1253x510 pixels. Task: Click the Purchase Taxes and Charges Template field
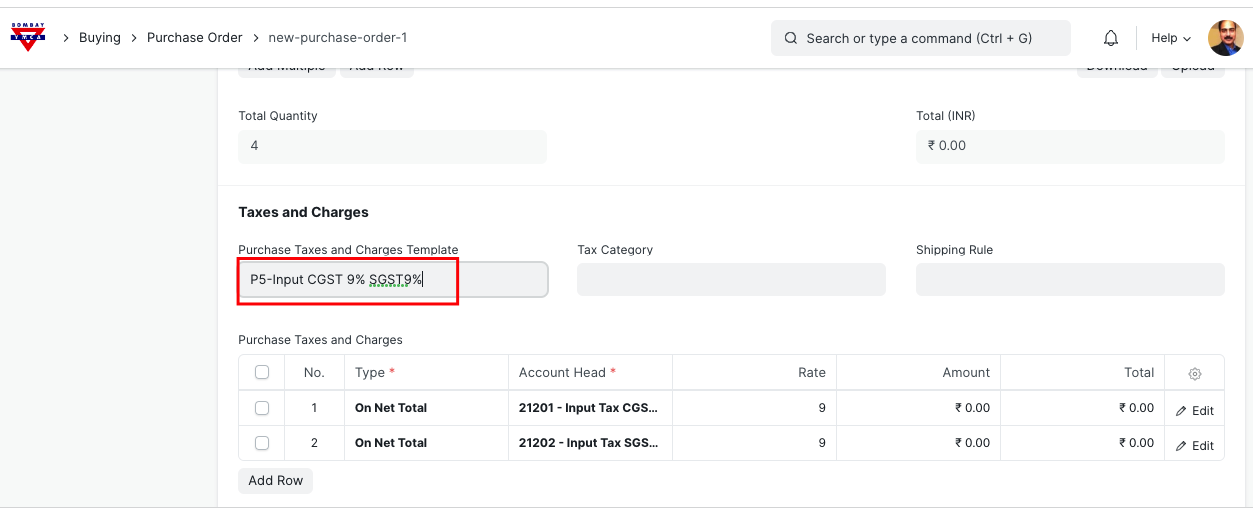click(393, 280)
